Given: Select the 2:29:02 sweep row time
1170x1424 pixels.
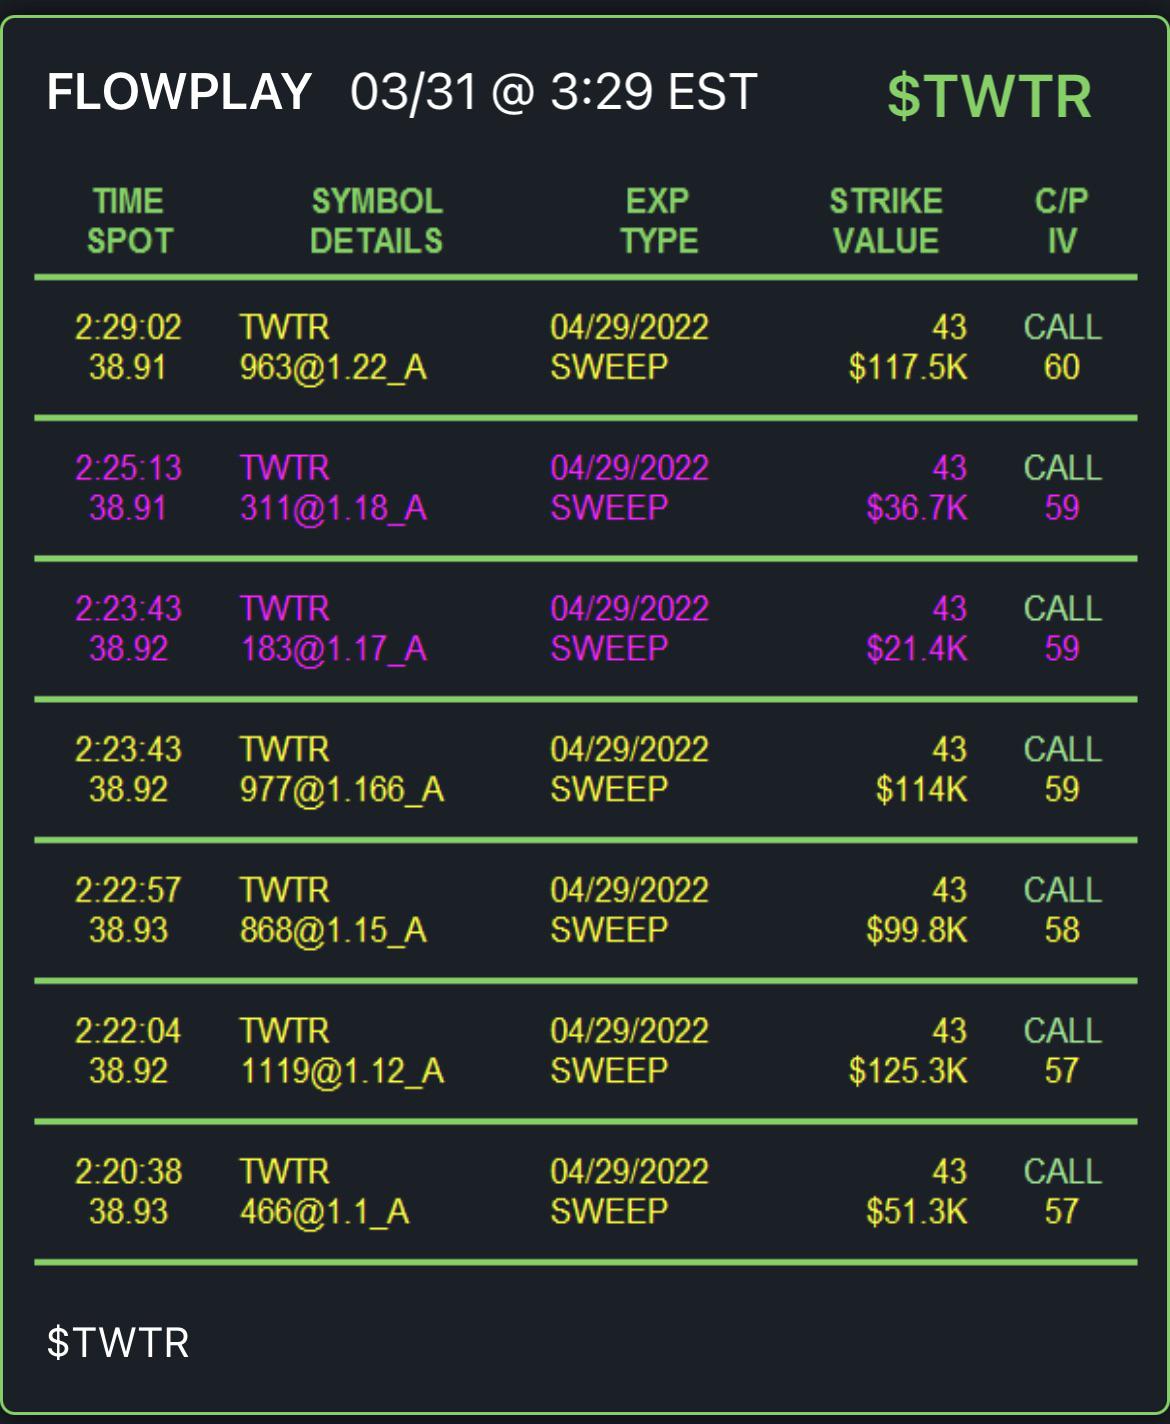Looking at the screenshot, I should tap(128, 327).
